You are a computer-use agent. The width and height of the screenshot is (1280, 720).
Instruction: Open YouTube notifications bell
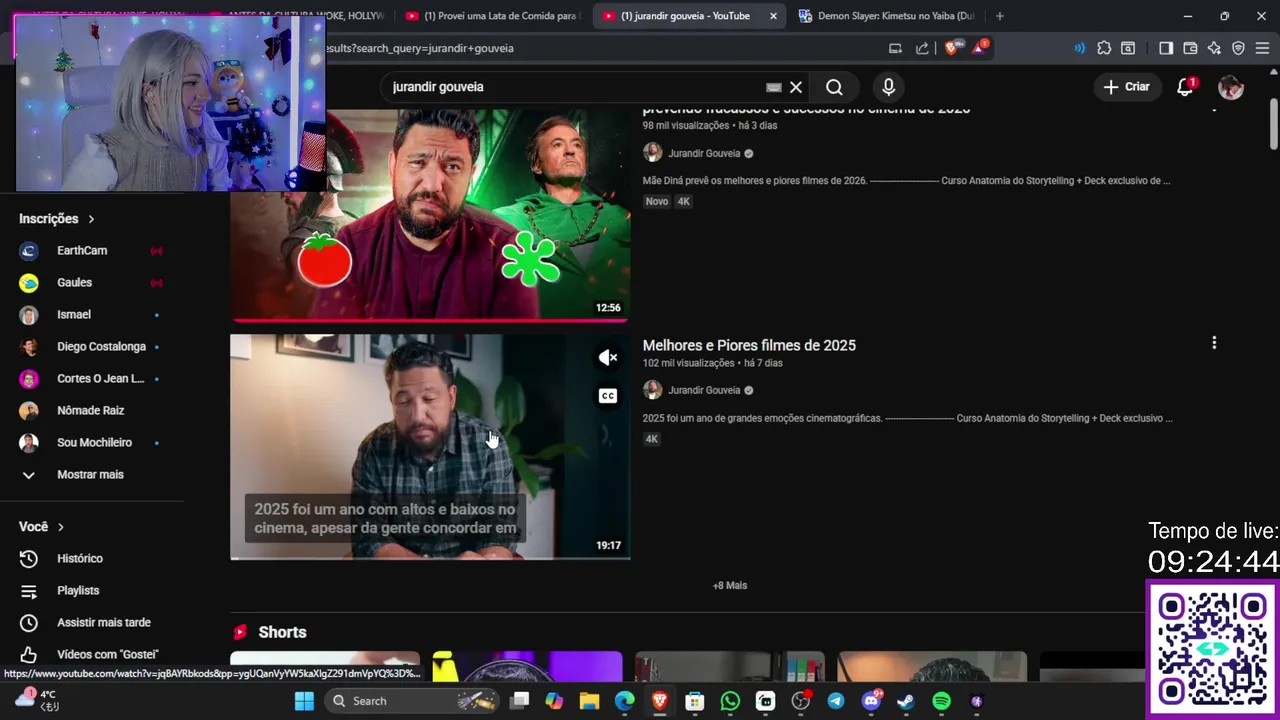(x=1185, y=87)
